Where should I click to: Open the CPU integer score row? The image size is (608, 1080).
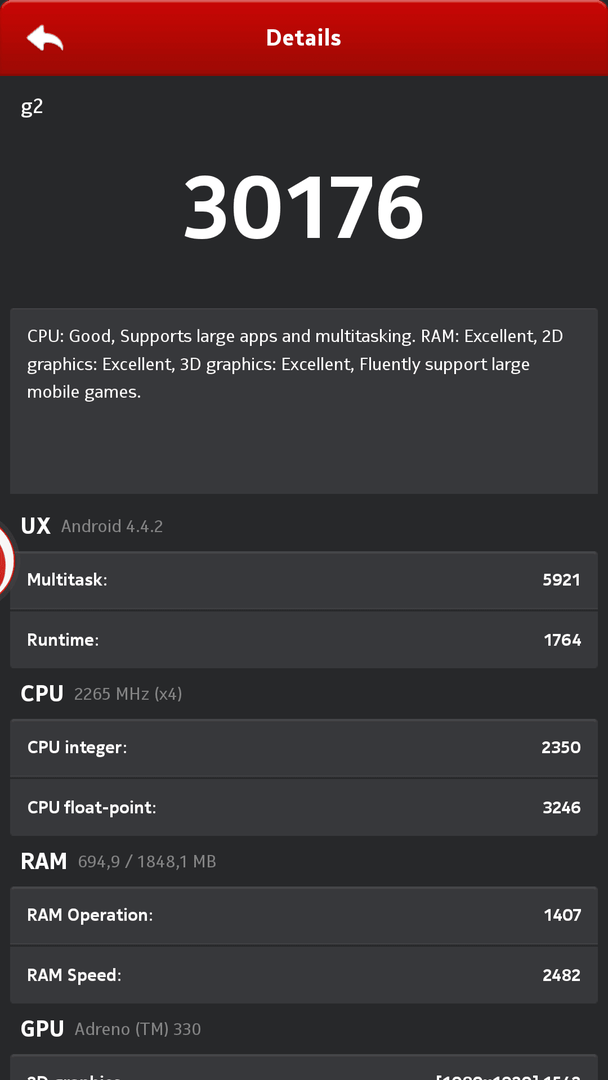pos(303,747)
